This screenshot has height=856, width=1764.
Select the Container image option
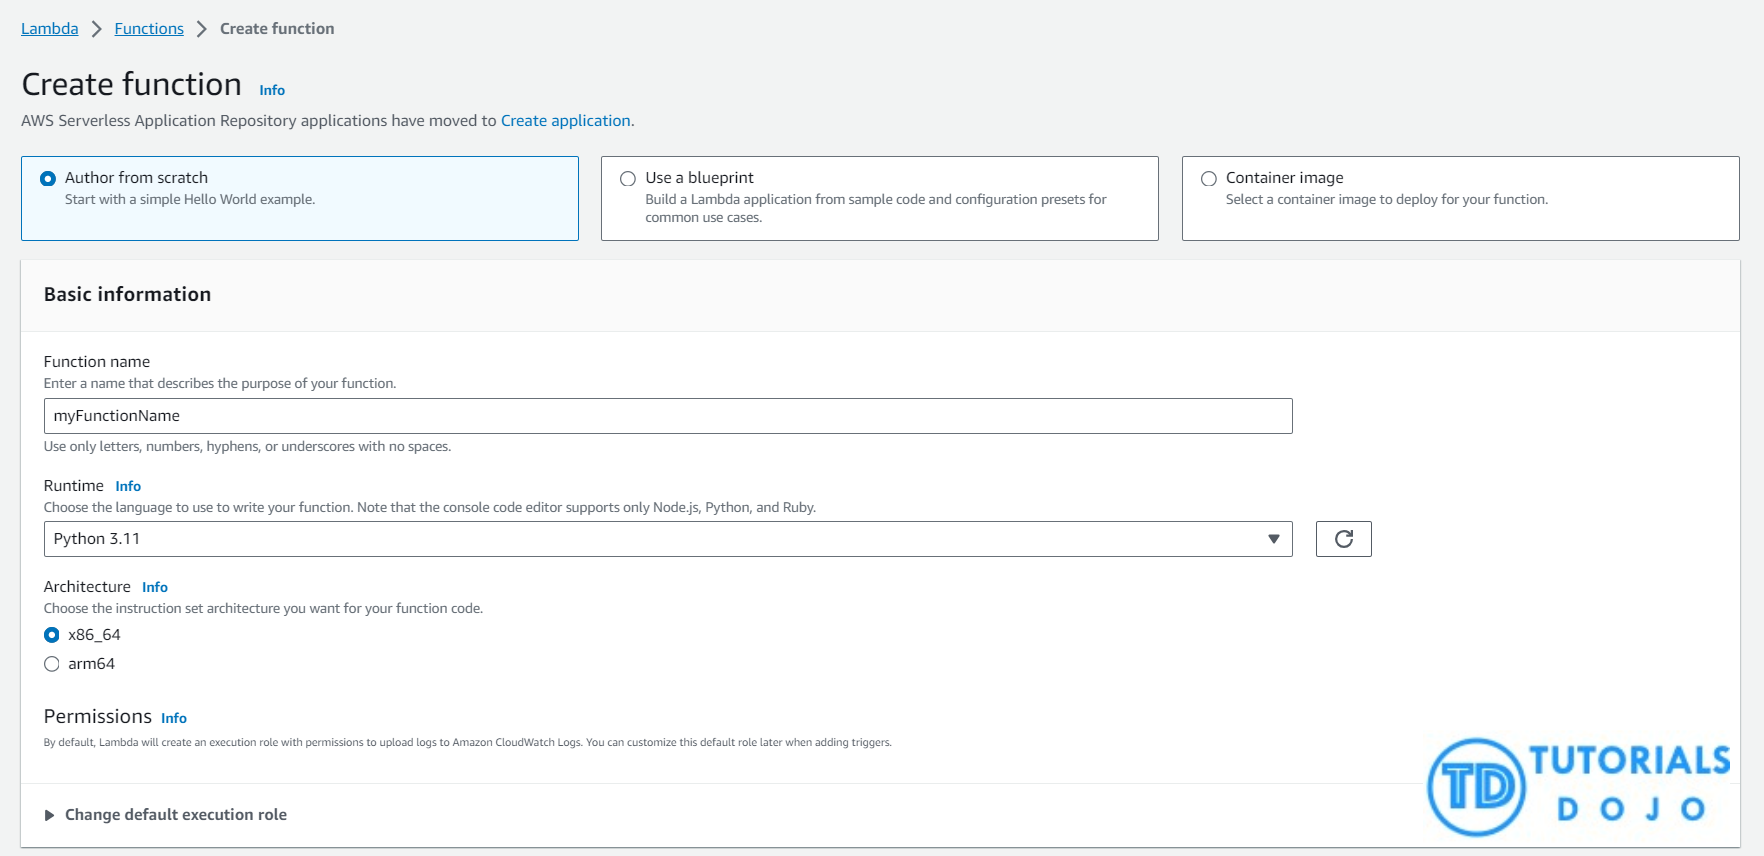[1208, 179]
